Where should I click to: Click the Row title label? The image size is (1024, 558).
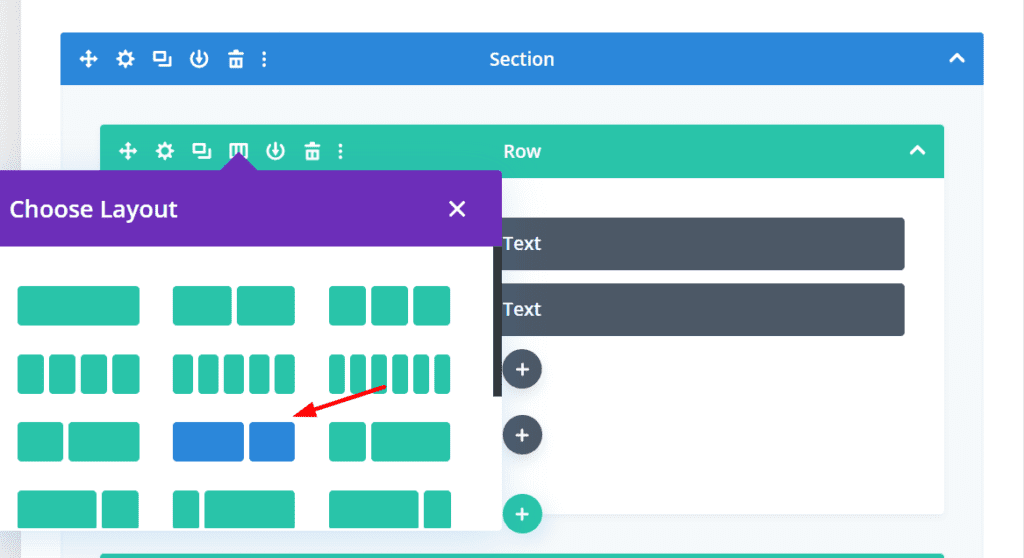coord(522,152)
